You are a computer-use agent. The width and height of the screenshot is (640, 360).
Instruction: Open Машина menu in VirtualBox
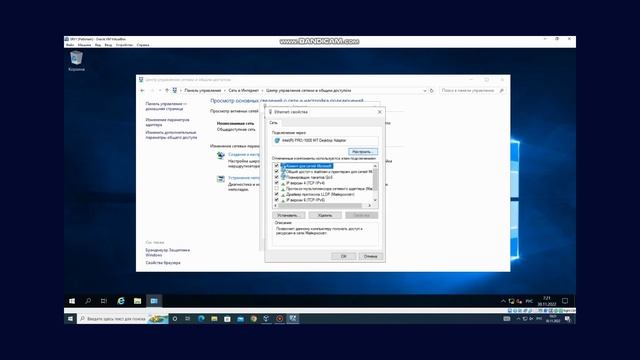pyautogui.click(x=84, y=45)
